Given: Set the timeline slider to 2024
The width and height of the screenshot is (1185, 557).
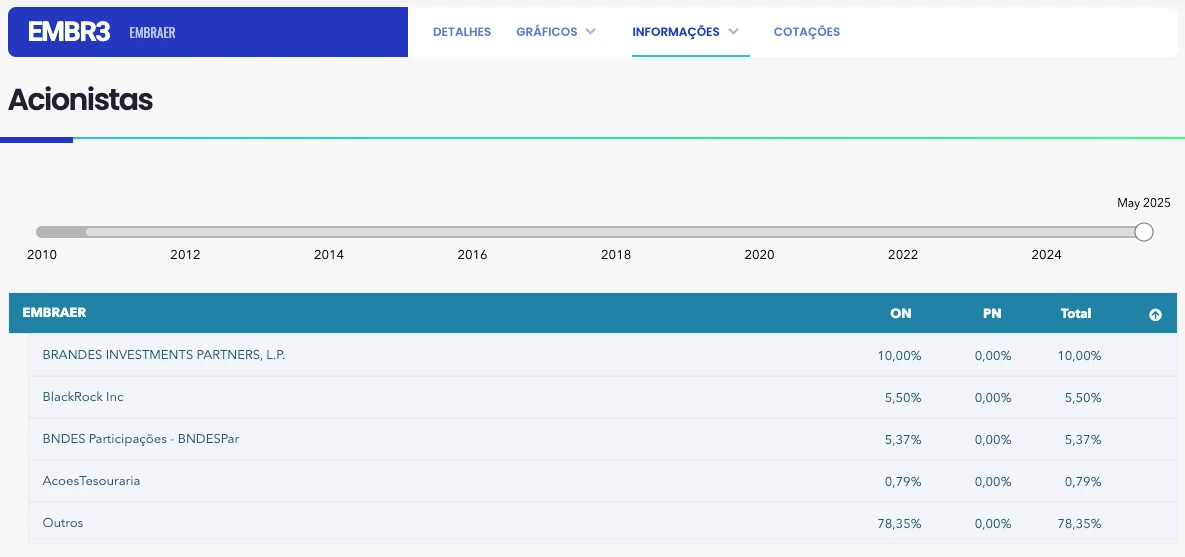Looking at the screenshot, I should coord(1047,255).
